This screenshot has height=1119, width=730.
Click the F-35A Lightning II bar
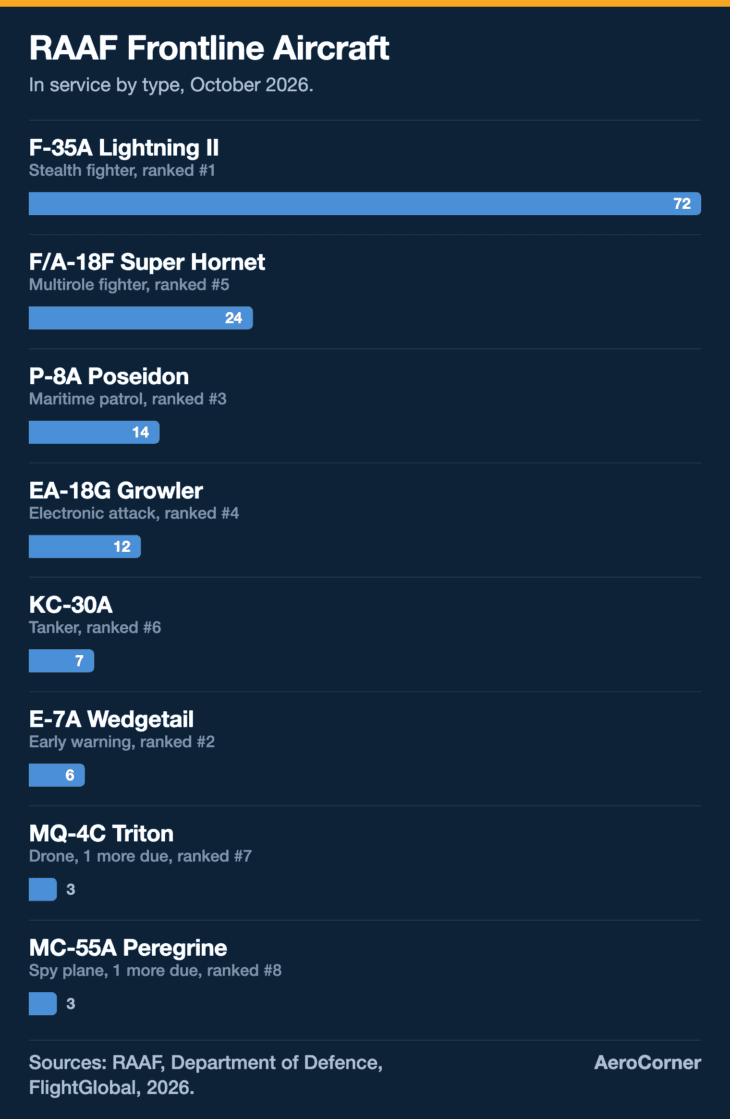(x=365, y=203)
